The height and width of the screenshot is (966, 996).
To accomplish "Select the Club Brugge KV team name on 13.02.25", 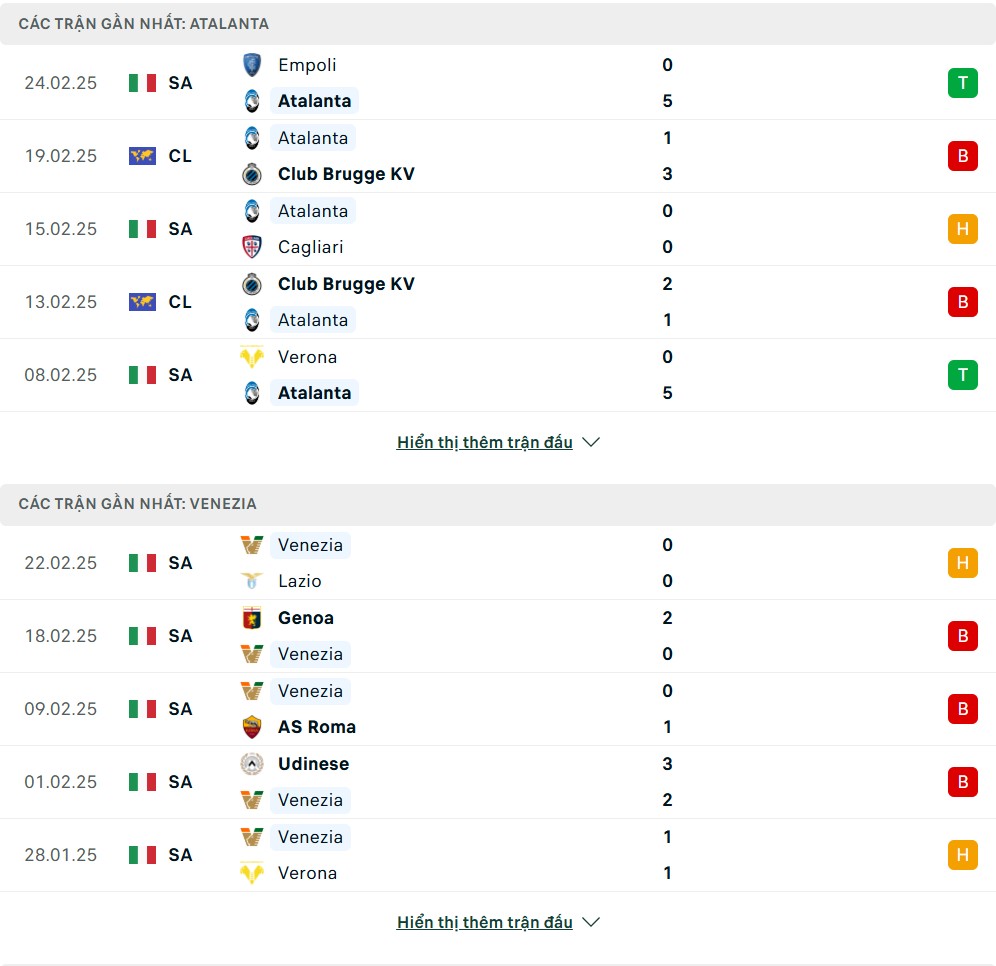I will click(x=346, y=284).
